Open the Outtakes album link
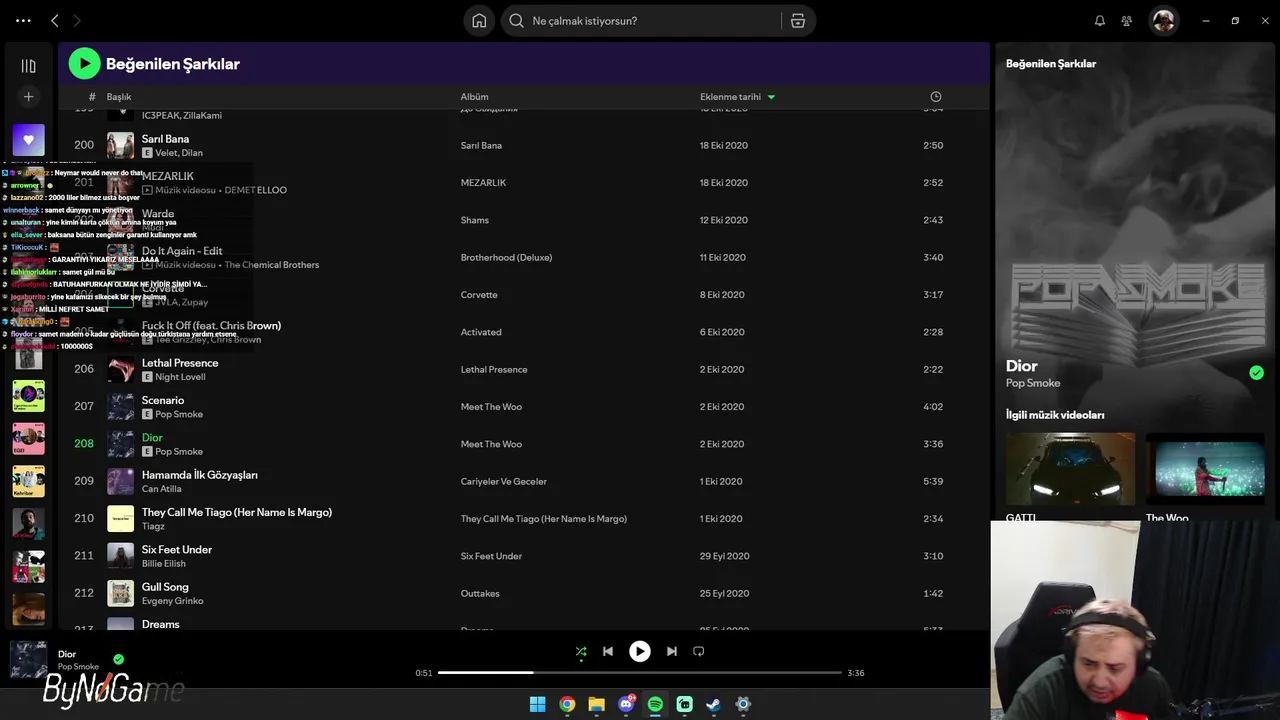The height and width of the screenshot is (720, 1280). click(x=480, y=593)
